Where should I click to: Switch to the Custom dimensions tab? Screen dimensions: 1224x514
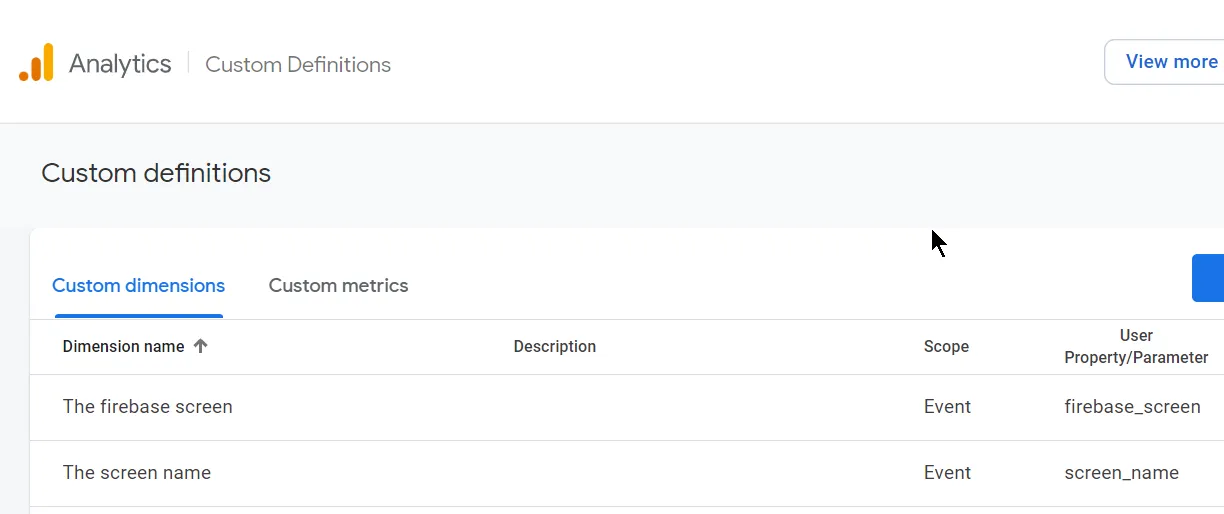pyautogui.click(x=138, y=286)
